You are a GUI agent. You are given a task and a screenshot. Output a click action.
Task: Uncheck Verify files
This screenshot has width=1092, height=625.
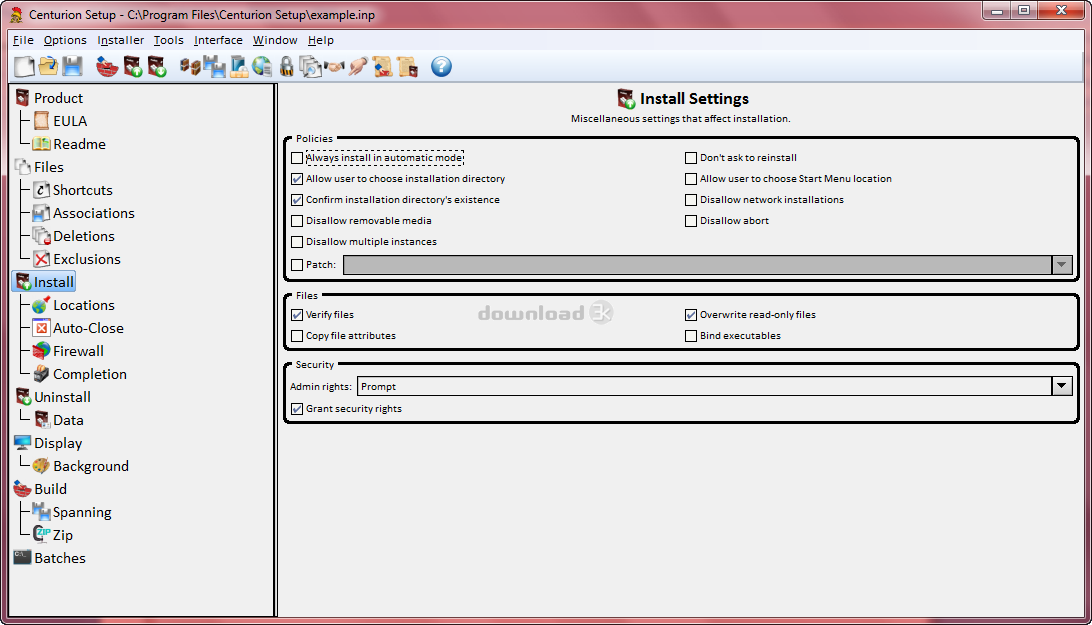click(x=297, y=315)
